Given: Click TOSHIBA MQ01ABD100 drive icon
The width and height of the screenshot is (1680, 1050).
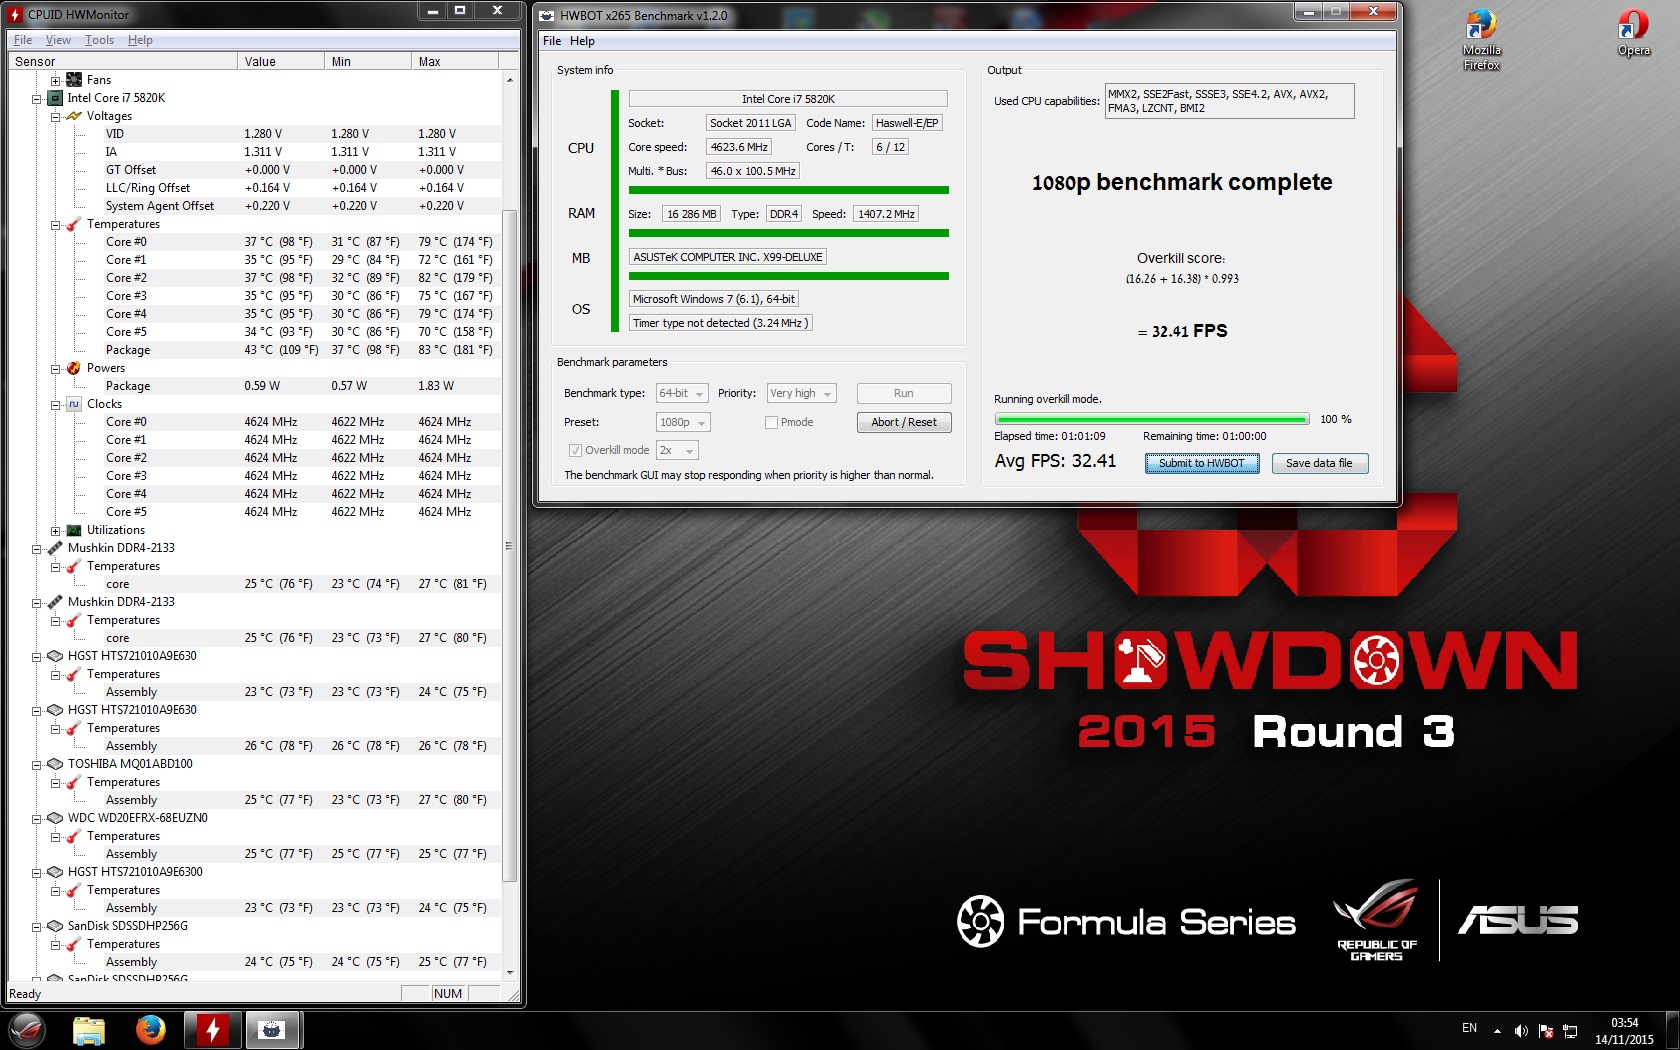Looking at the screenshot, I should pos(55,764).
